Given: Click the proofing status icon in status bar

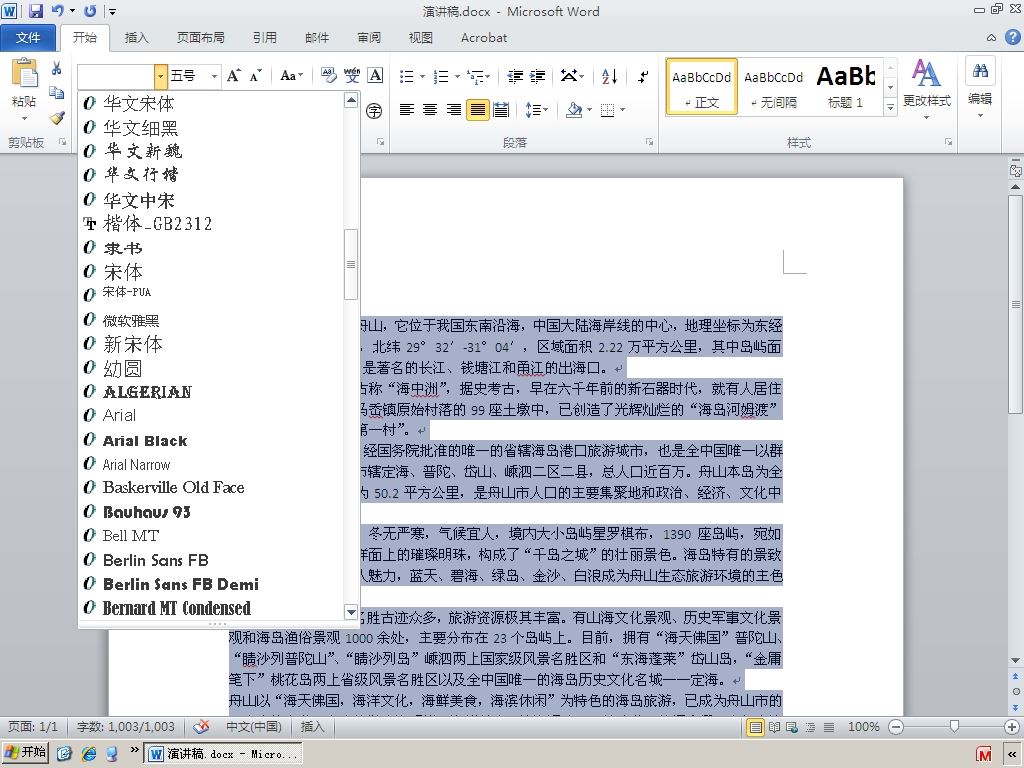Looking at the screenshot, I should 201,726.
